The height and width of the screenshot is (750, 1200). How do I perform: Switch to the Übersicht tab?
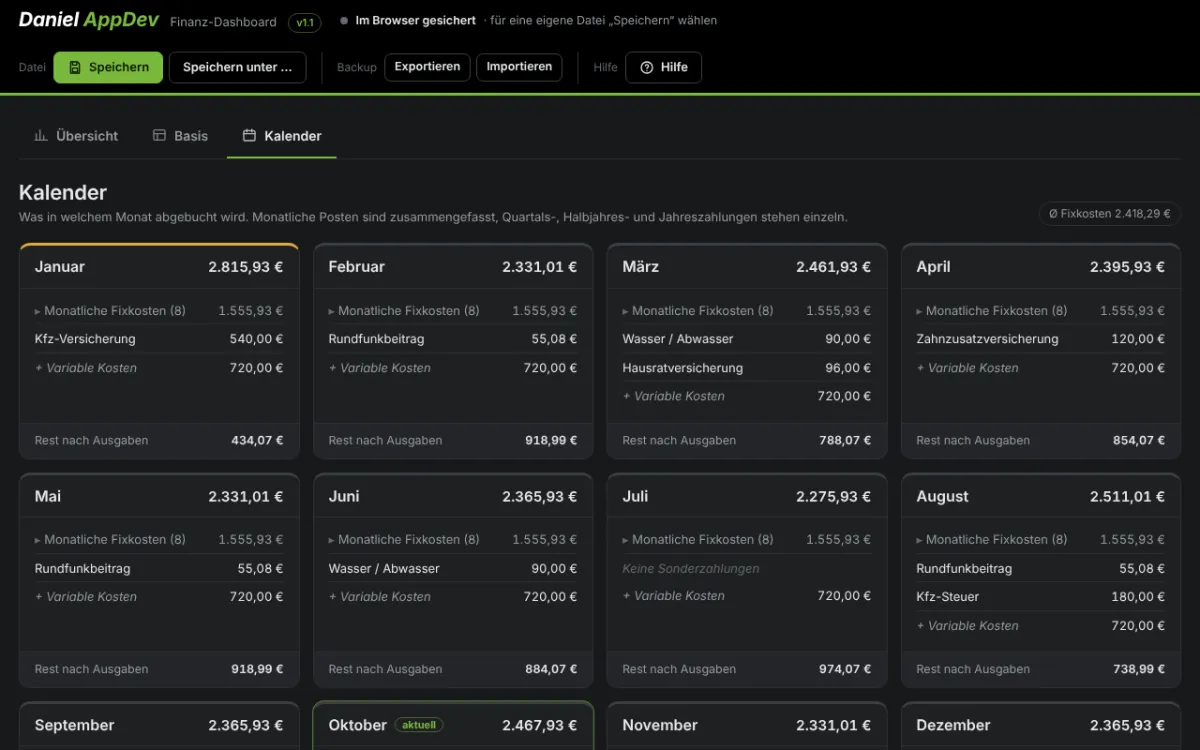(76, 136)
